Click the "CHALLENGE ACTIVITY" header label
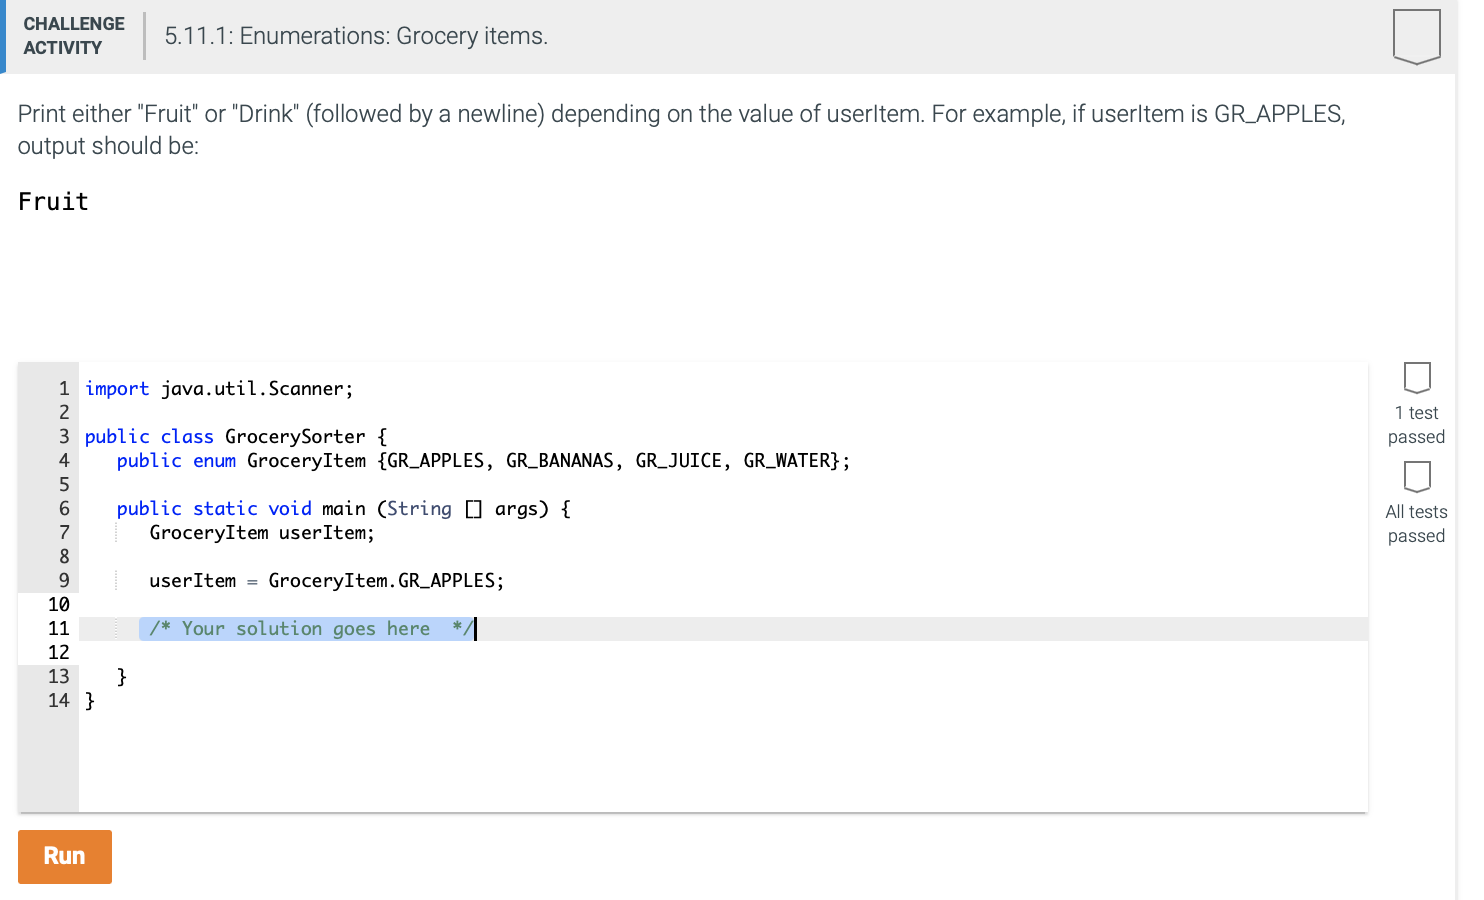 point(74,36)
